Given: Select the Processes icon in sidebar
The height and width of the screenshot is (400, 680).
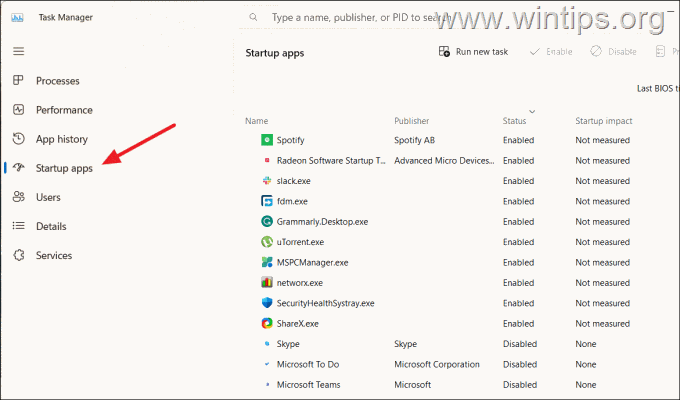Looking at the screenshot, I should tap(18, 80).
